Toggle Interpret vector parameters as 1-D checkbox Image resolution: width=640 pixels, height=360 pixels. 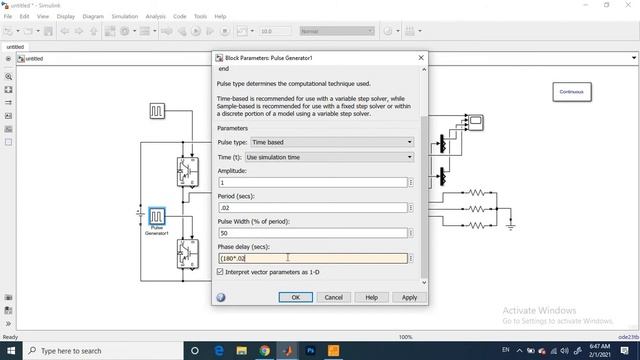click(220, 272)
